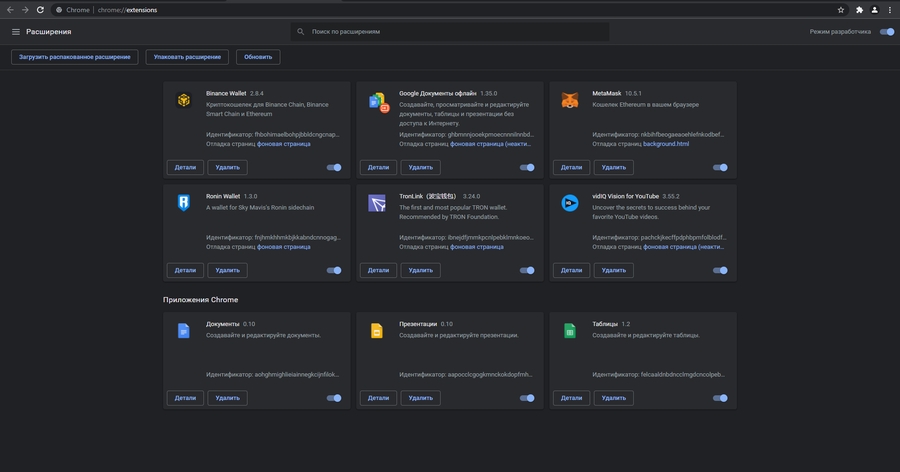Click Загрузить распакованное расширение button
This screenshot has width=900, height=472.
tap(74, 57)
